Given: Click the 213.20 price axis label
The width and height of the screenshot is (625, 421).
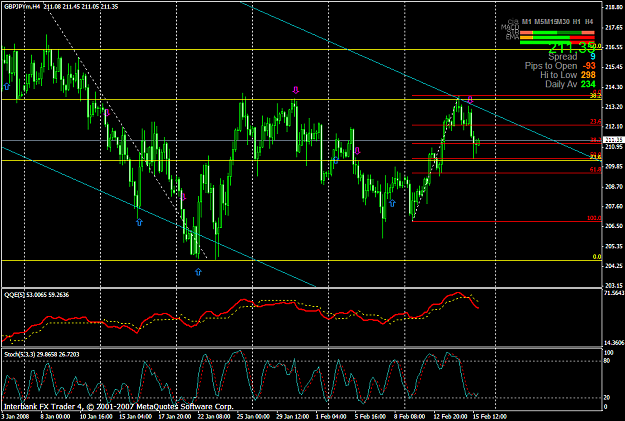Looking at the screenshot, I should 614,106.
